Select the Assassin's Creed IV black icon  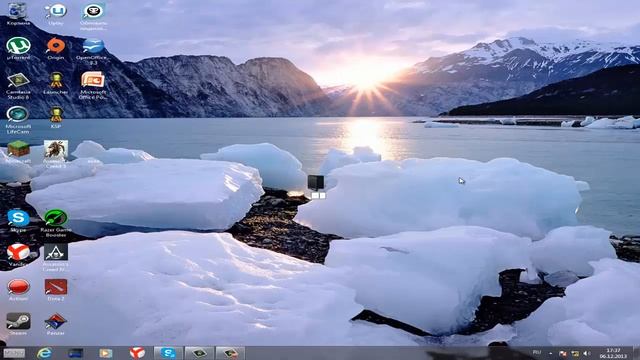point(56,258)
